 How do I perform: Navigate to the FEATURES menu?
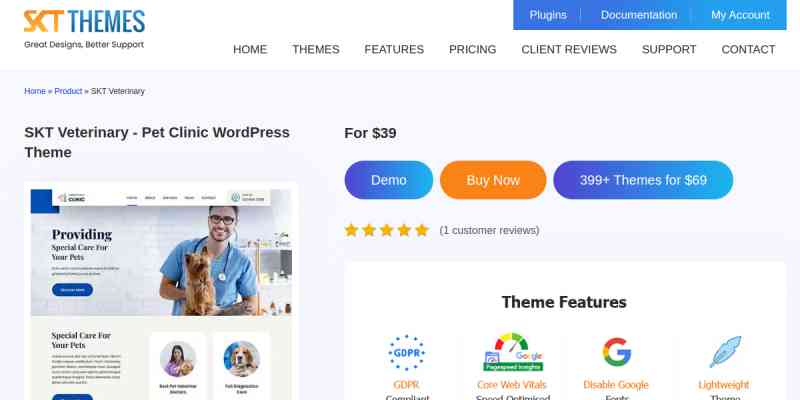(x=394, y=49)
